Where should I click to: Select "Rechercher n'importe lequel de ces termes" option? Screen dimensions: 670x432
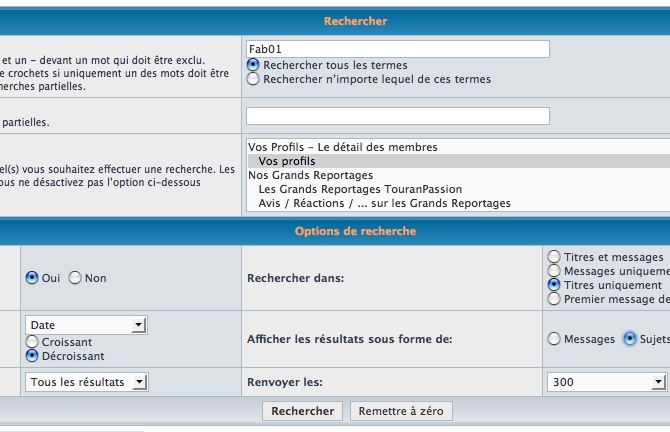click(253, 79)
